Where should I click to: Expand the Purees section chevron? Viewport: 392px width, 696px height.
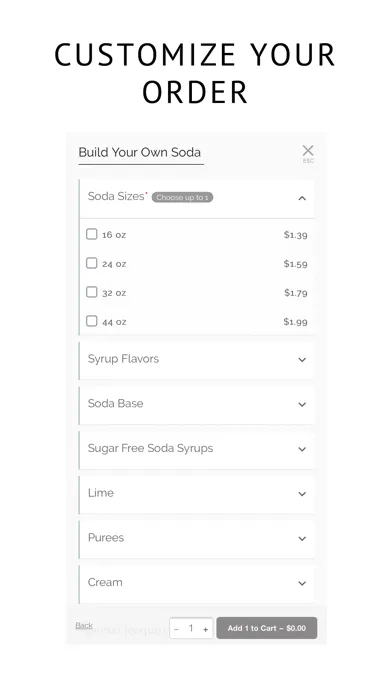[x=302, y=539]
